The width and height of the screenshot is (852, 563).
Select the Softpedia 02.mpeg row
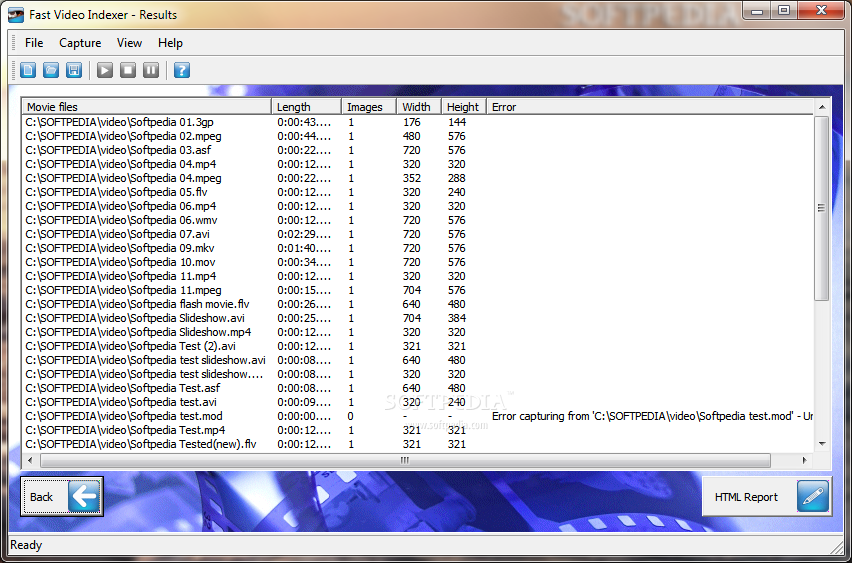(418, 136)
